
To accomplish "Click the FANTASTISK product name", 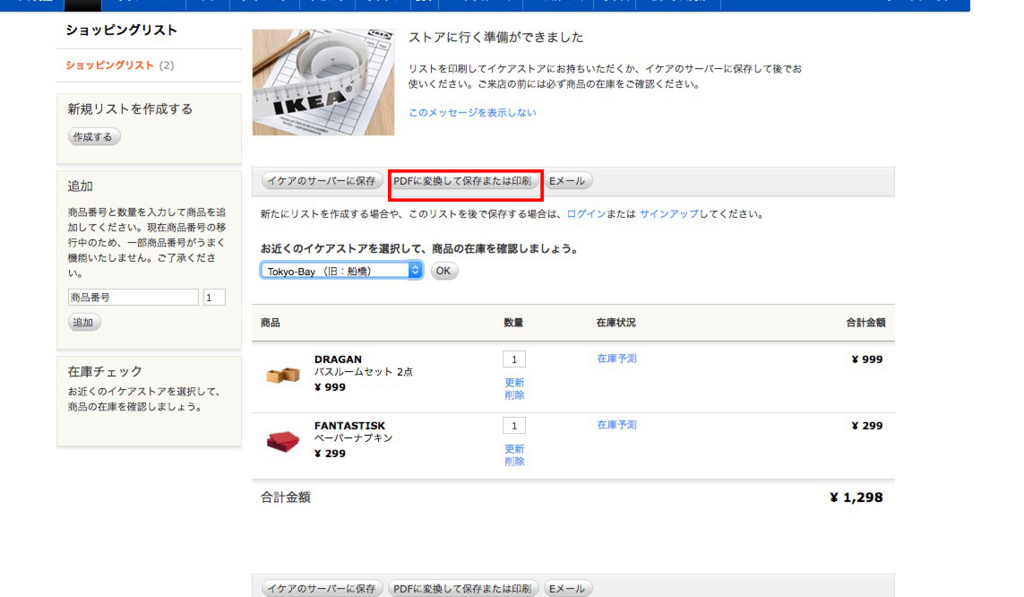I will (349, 425).
